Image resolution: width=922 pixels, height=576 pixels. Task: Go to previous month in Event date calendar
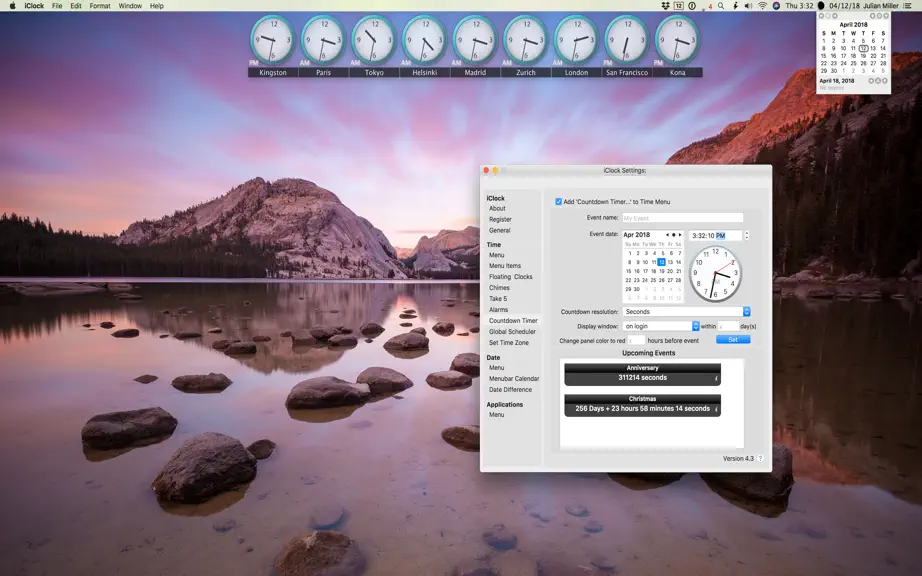667,235
